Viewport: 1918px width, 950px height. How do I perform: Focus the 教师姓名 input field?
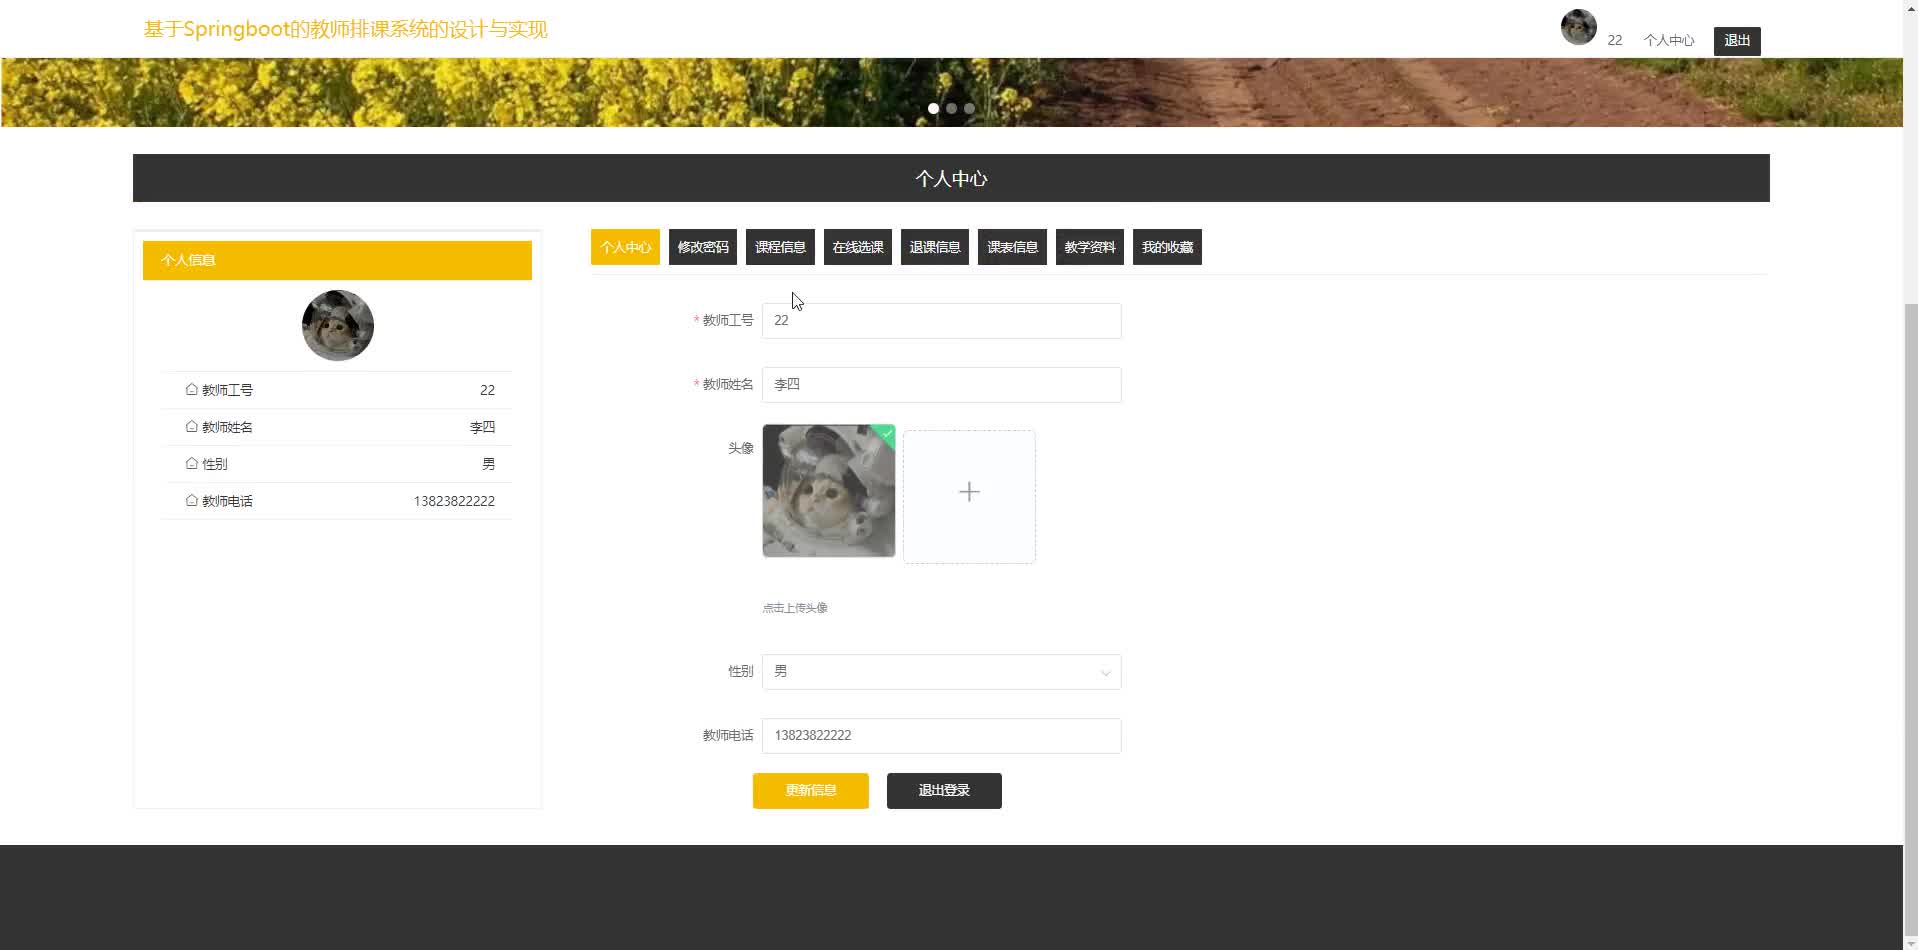[941, 385]
